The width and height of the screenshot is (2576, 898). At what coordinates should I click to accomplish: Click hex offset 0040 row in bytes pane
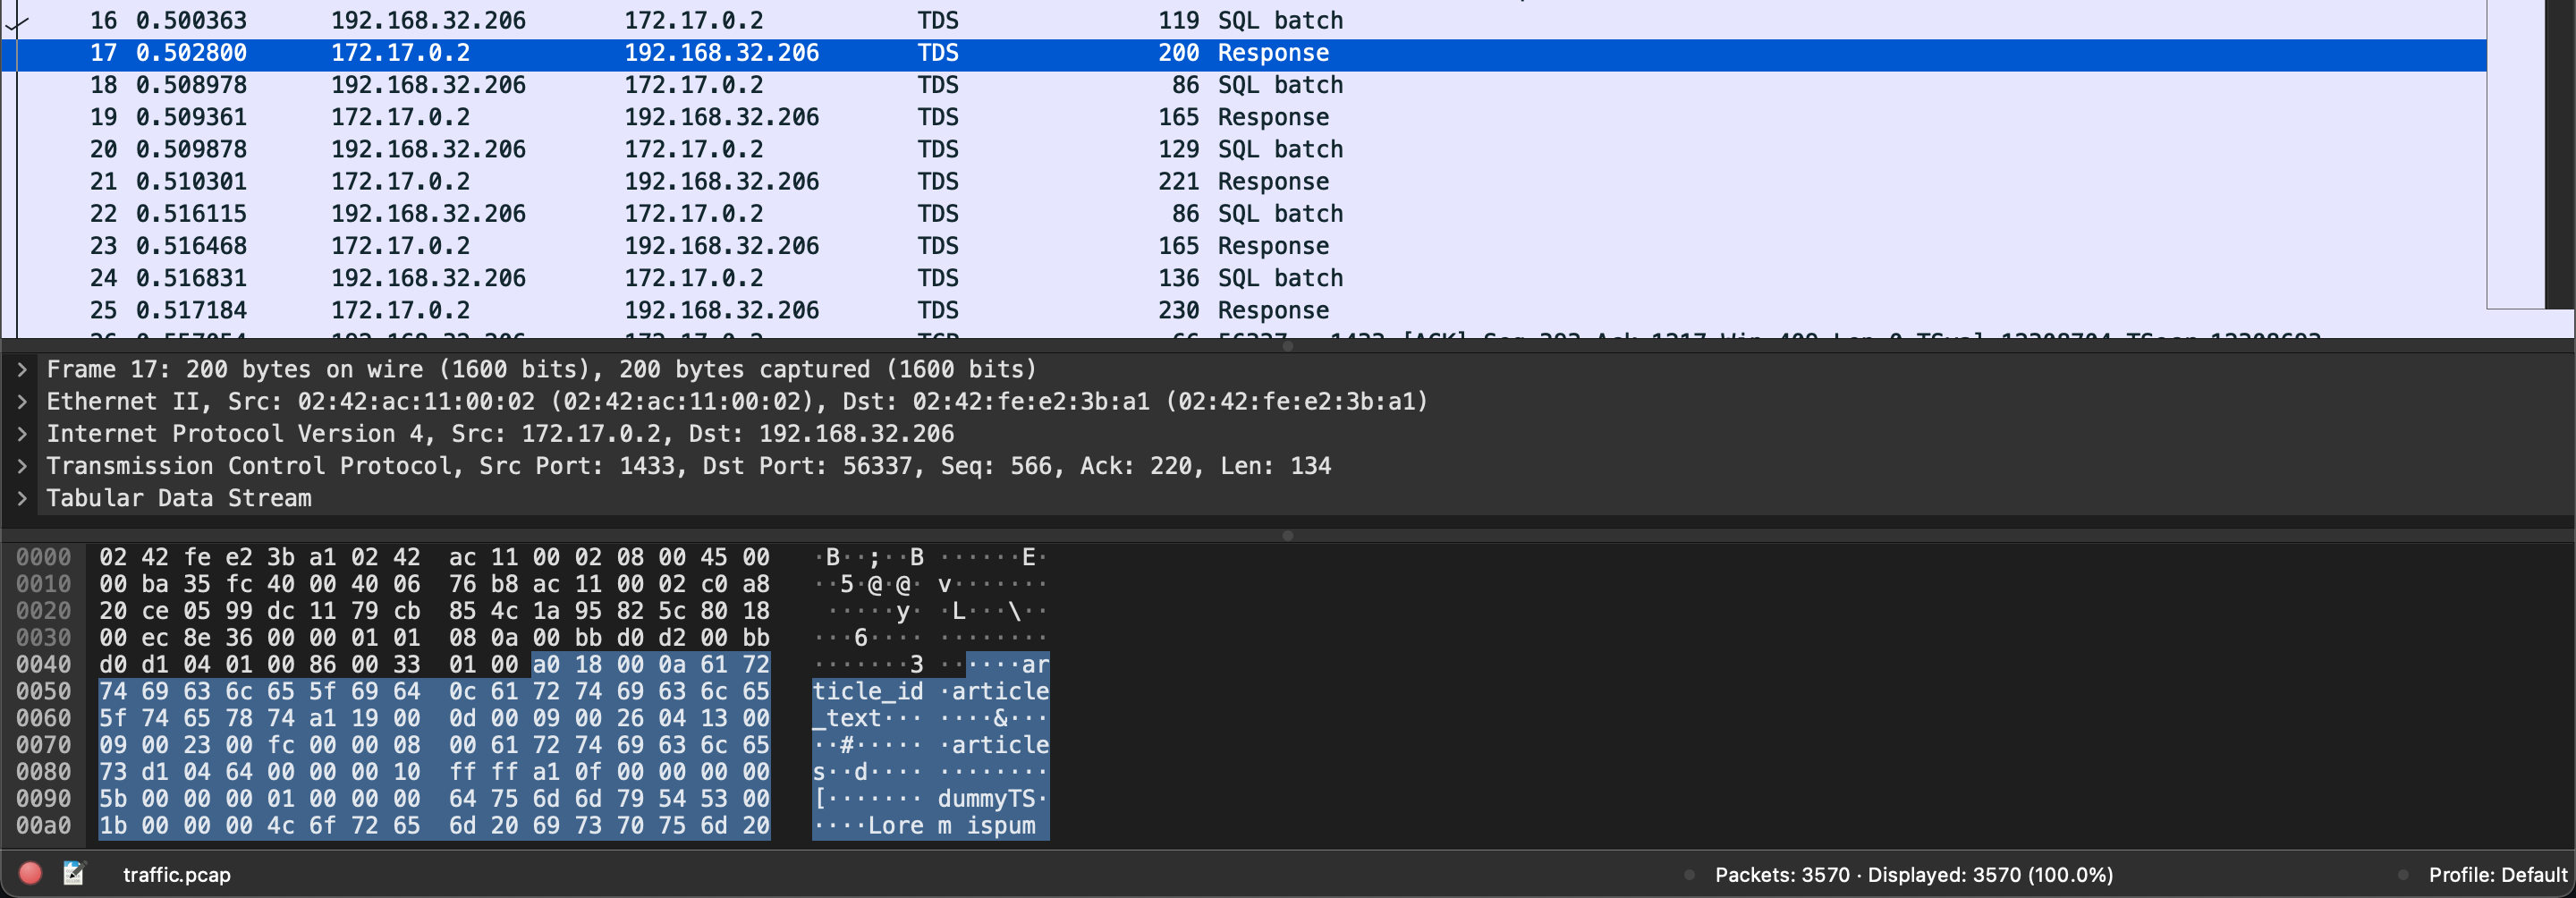tap(43, 665)
